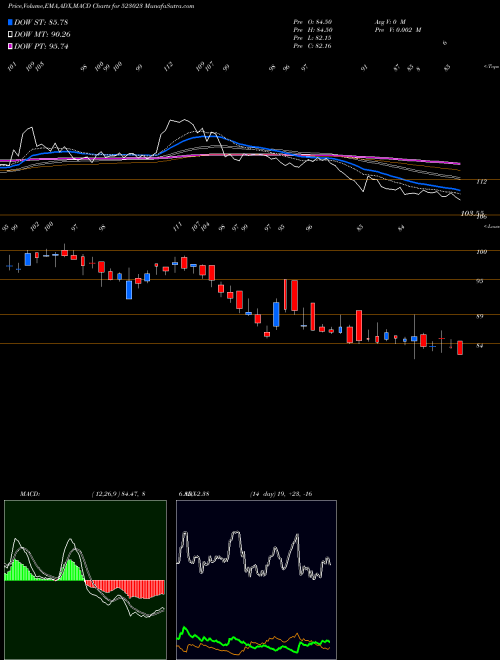Click the chart title mentioning MunafaSutra.com
Viewport: 500px width, 660px height.
(101, 6)
